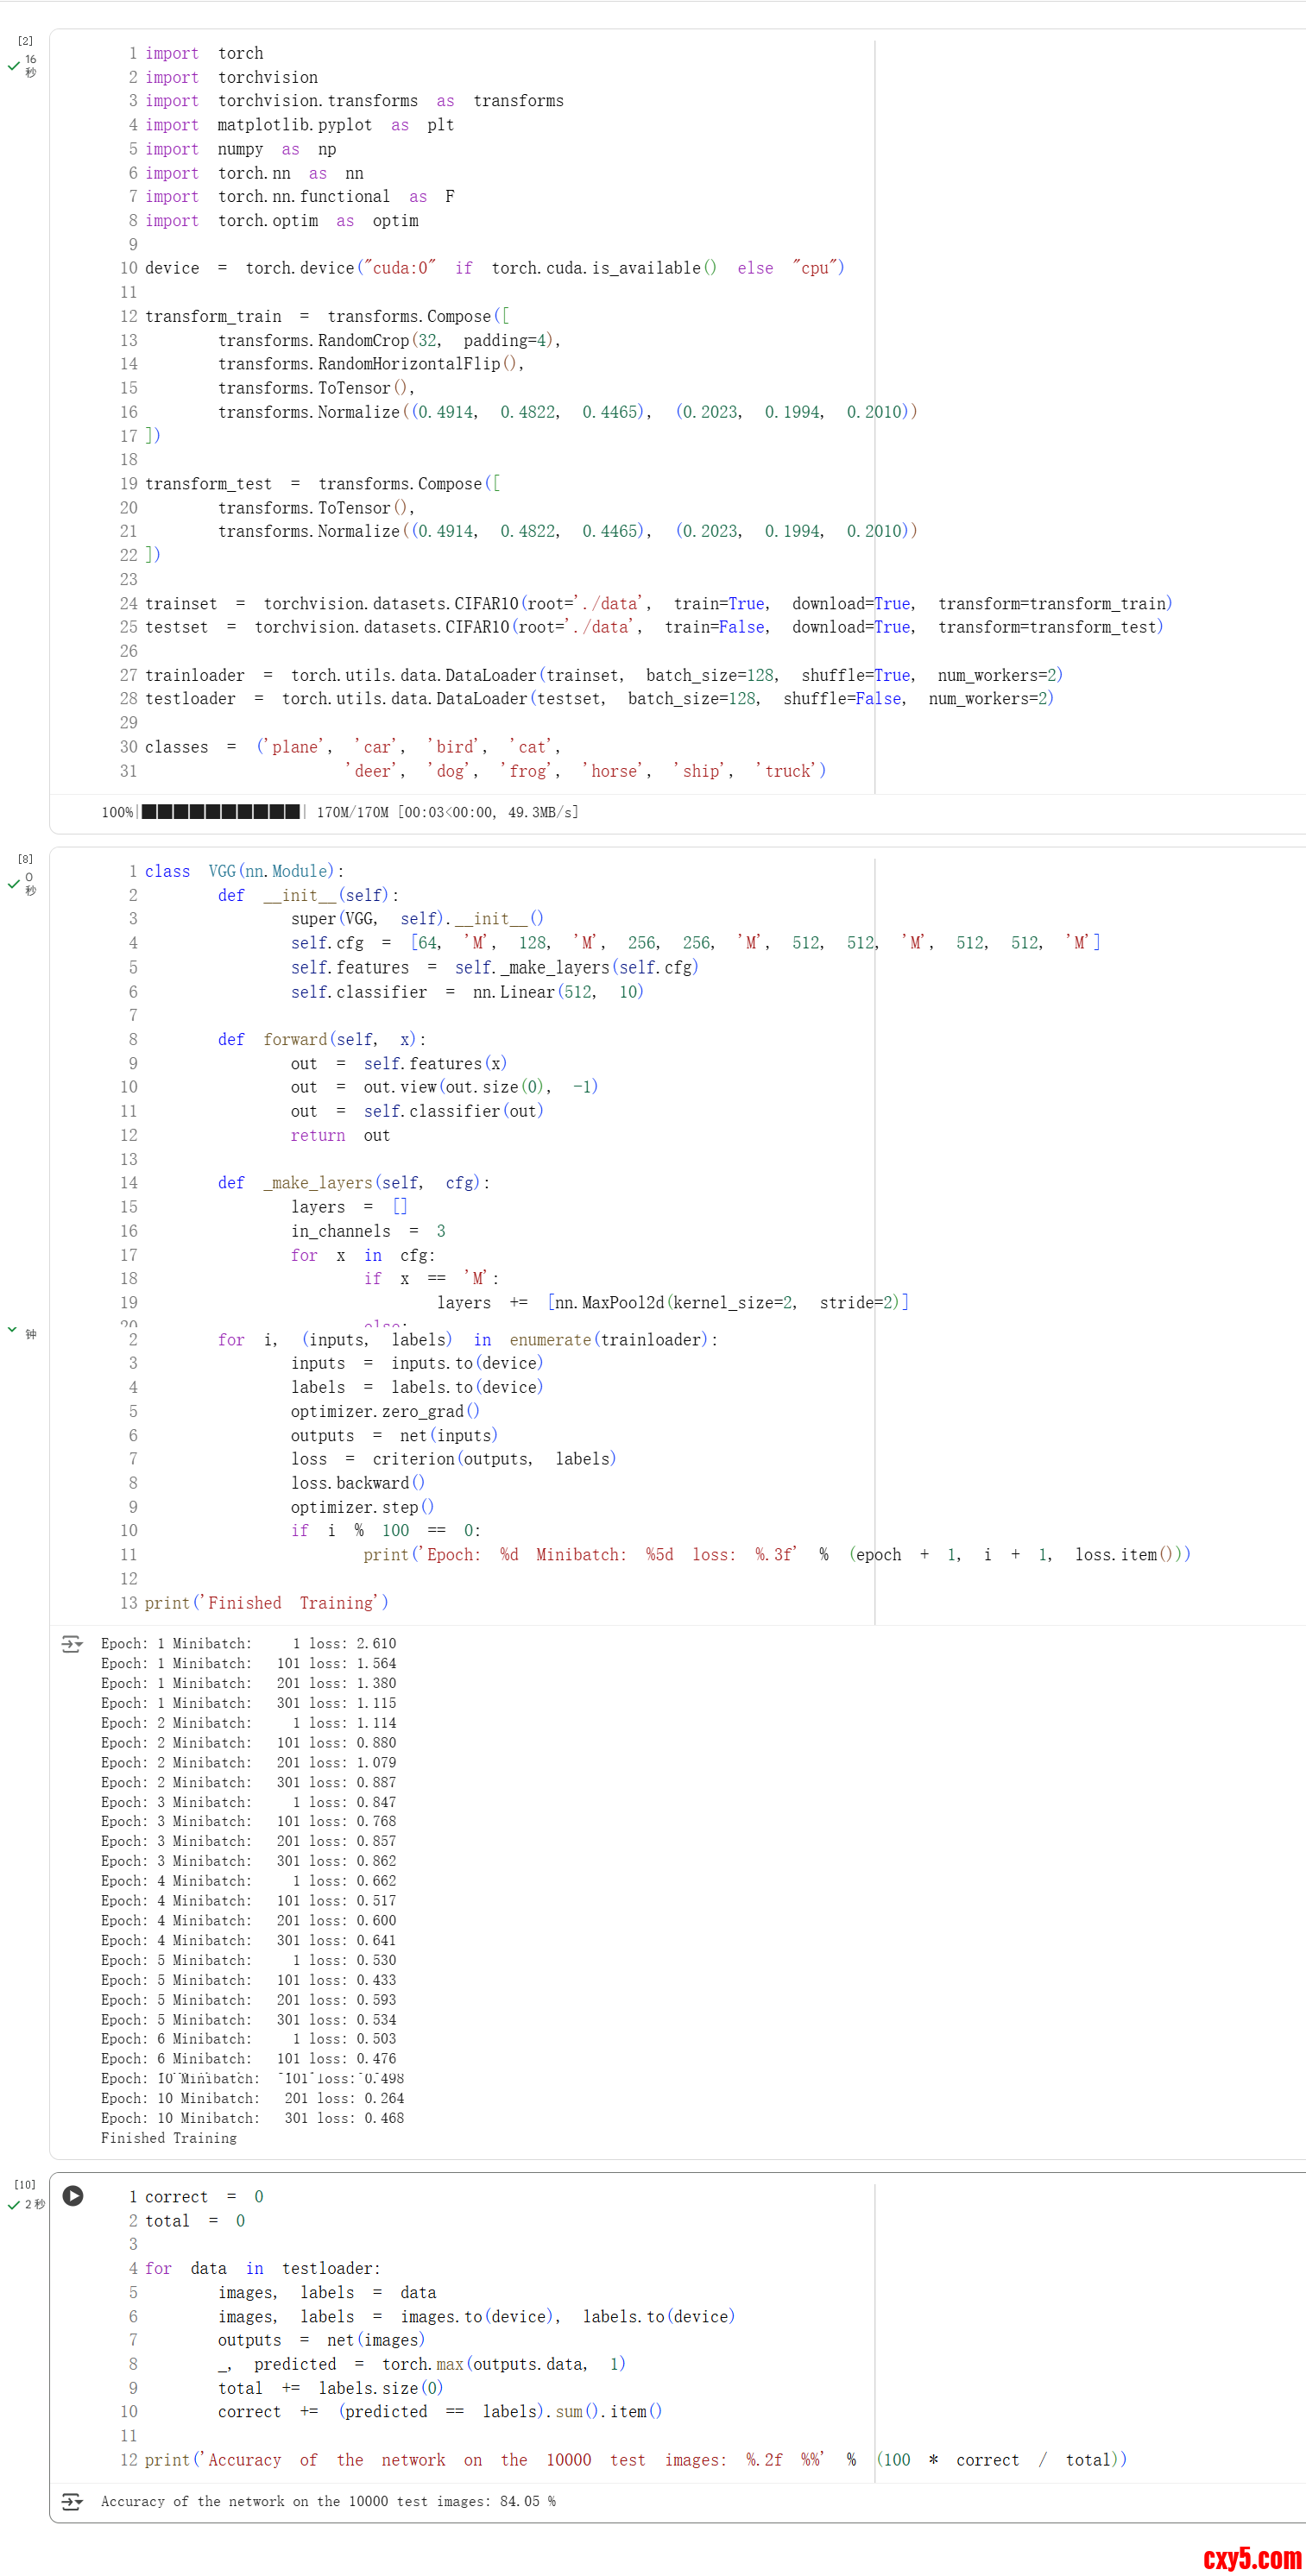
Task: Click the 'def _make_layers(self, cfg)' line
Action: [x=354, y=1183]
